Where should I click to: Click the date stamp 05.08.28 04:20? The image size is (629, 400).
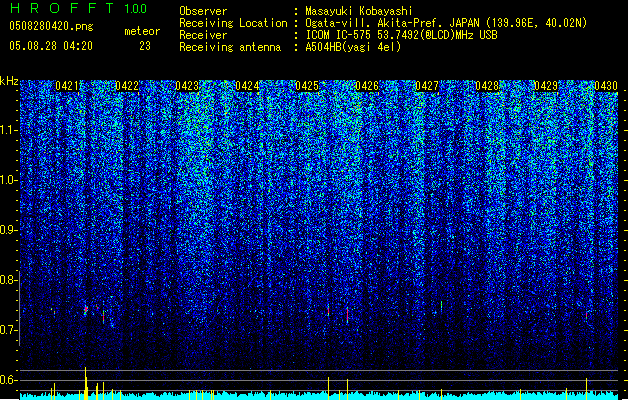tap(51, 46)
